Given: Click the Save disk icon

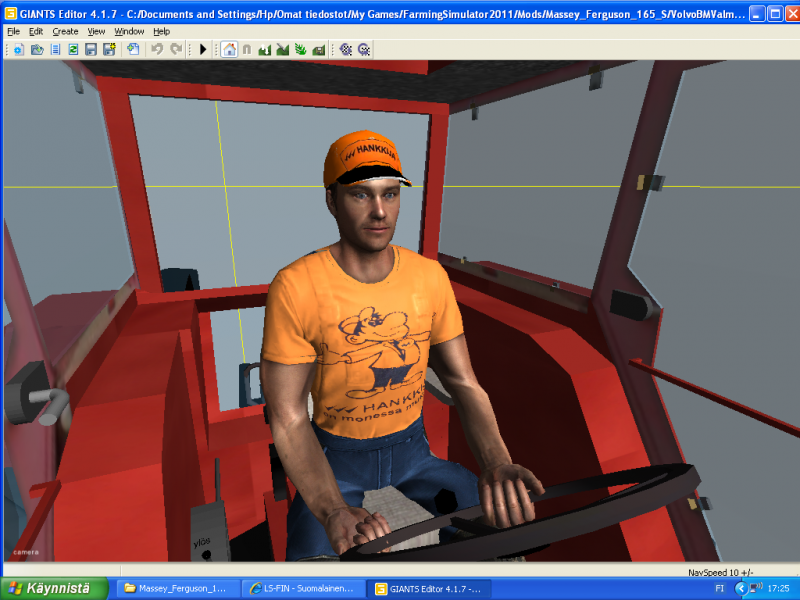Looking at the screenshot, I should 91,49.
